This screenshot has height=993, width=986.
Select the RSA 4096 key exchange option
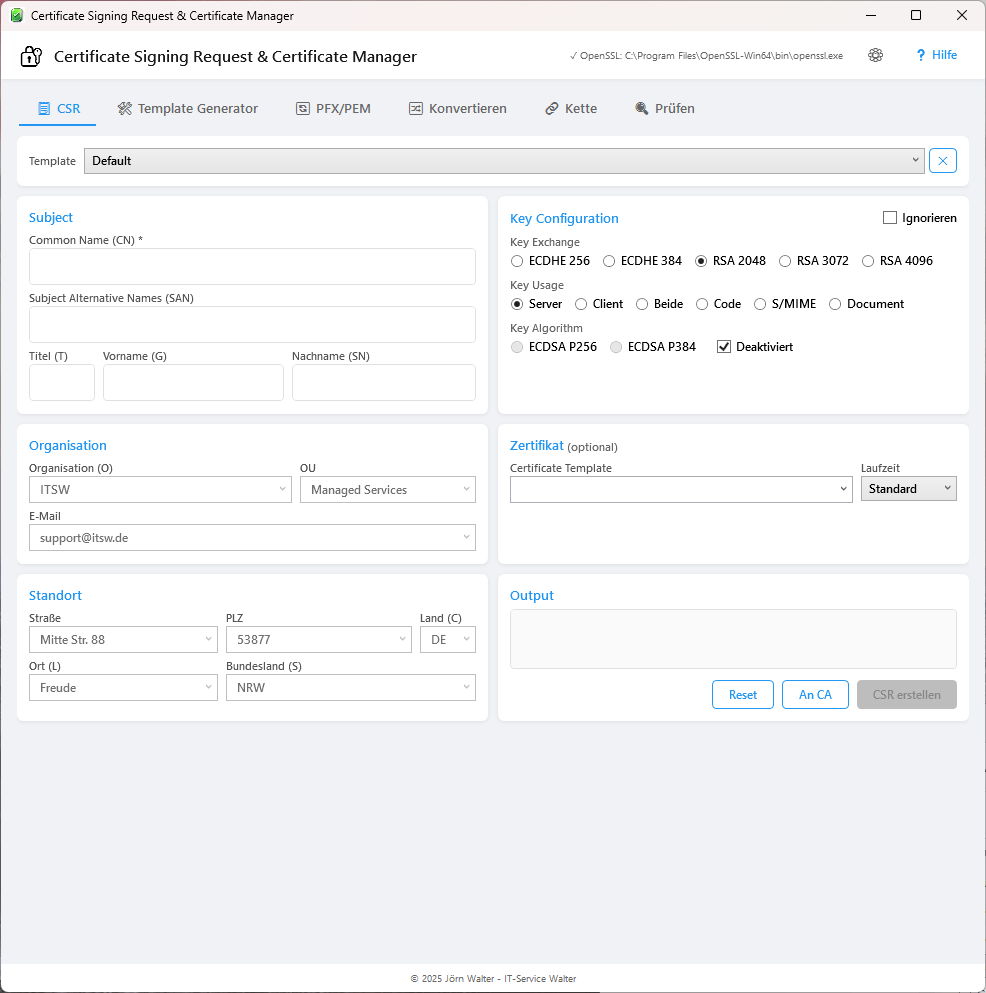pyautogui.click(x=868, y=260)
